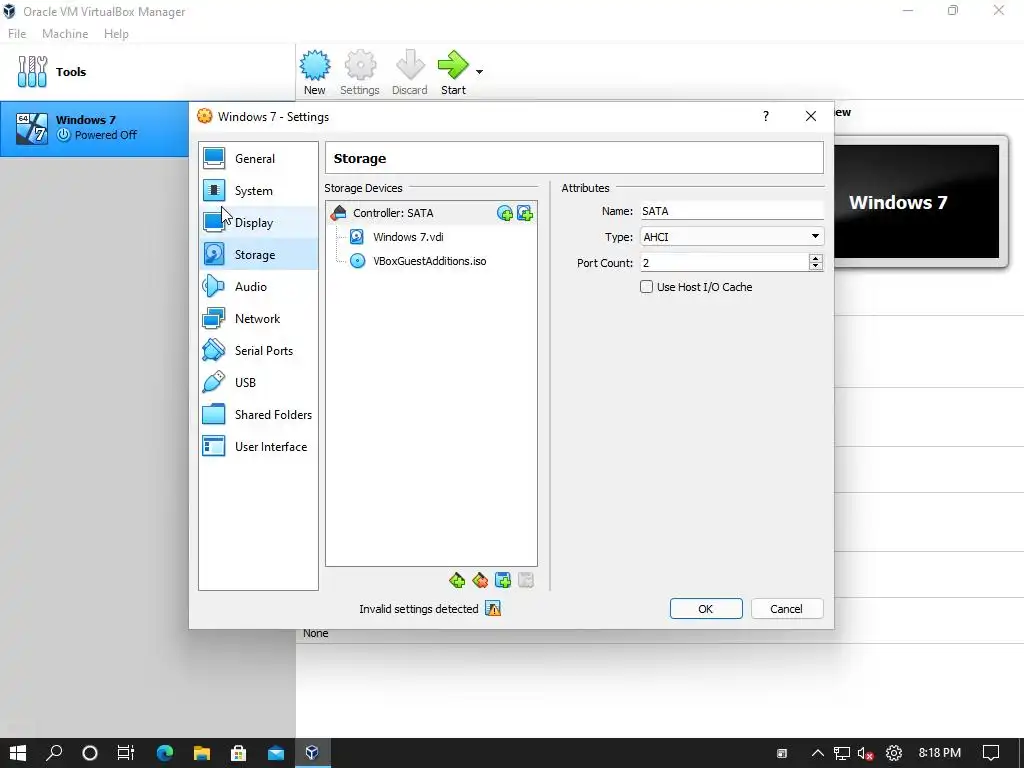Click the Cortana circle taskbar icon
The height and width of the screenshot is (768, 1024).
90,753
